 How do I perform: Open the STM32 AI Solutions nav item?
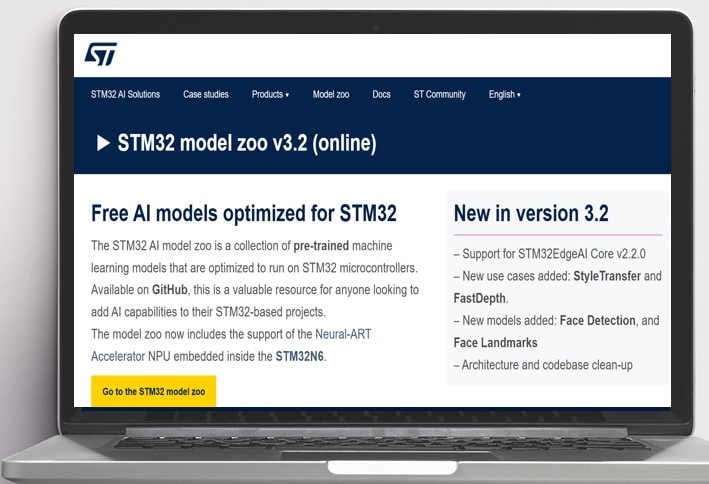pyautogui.click(x=125, y=95)
